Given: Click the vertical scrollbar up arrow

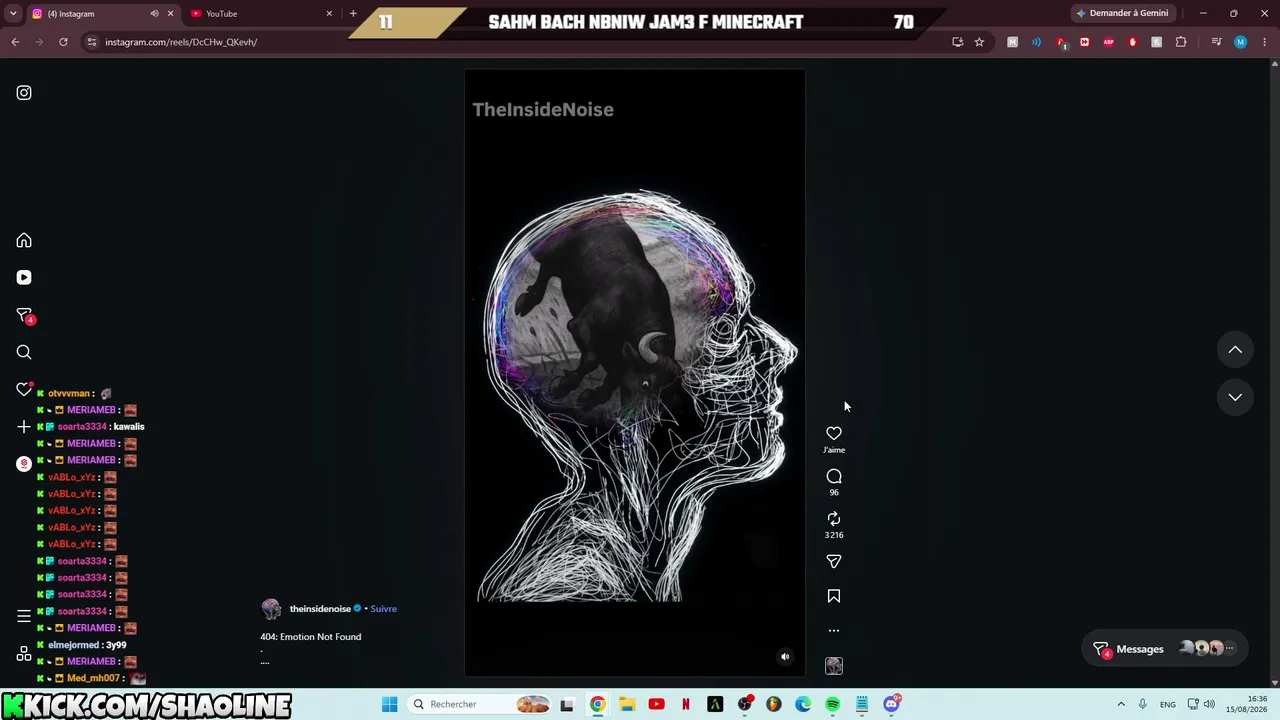Looking at the screenshot, I should coord(1274,64).
